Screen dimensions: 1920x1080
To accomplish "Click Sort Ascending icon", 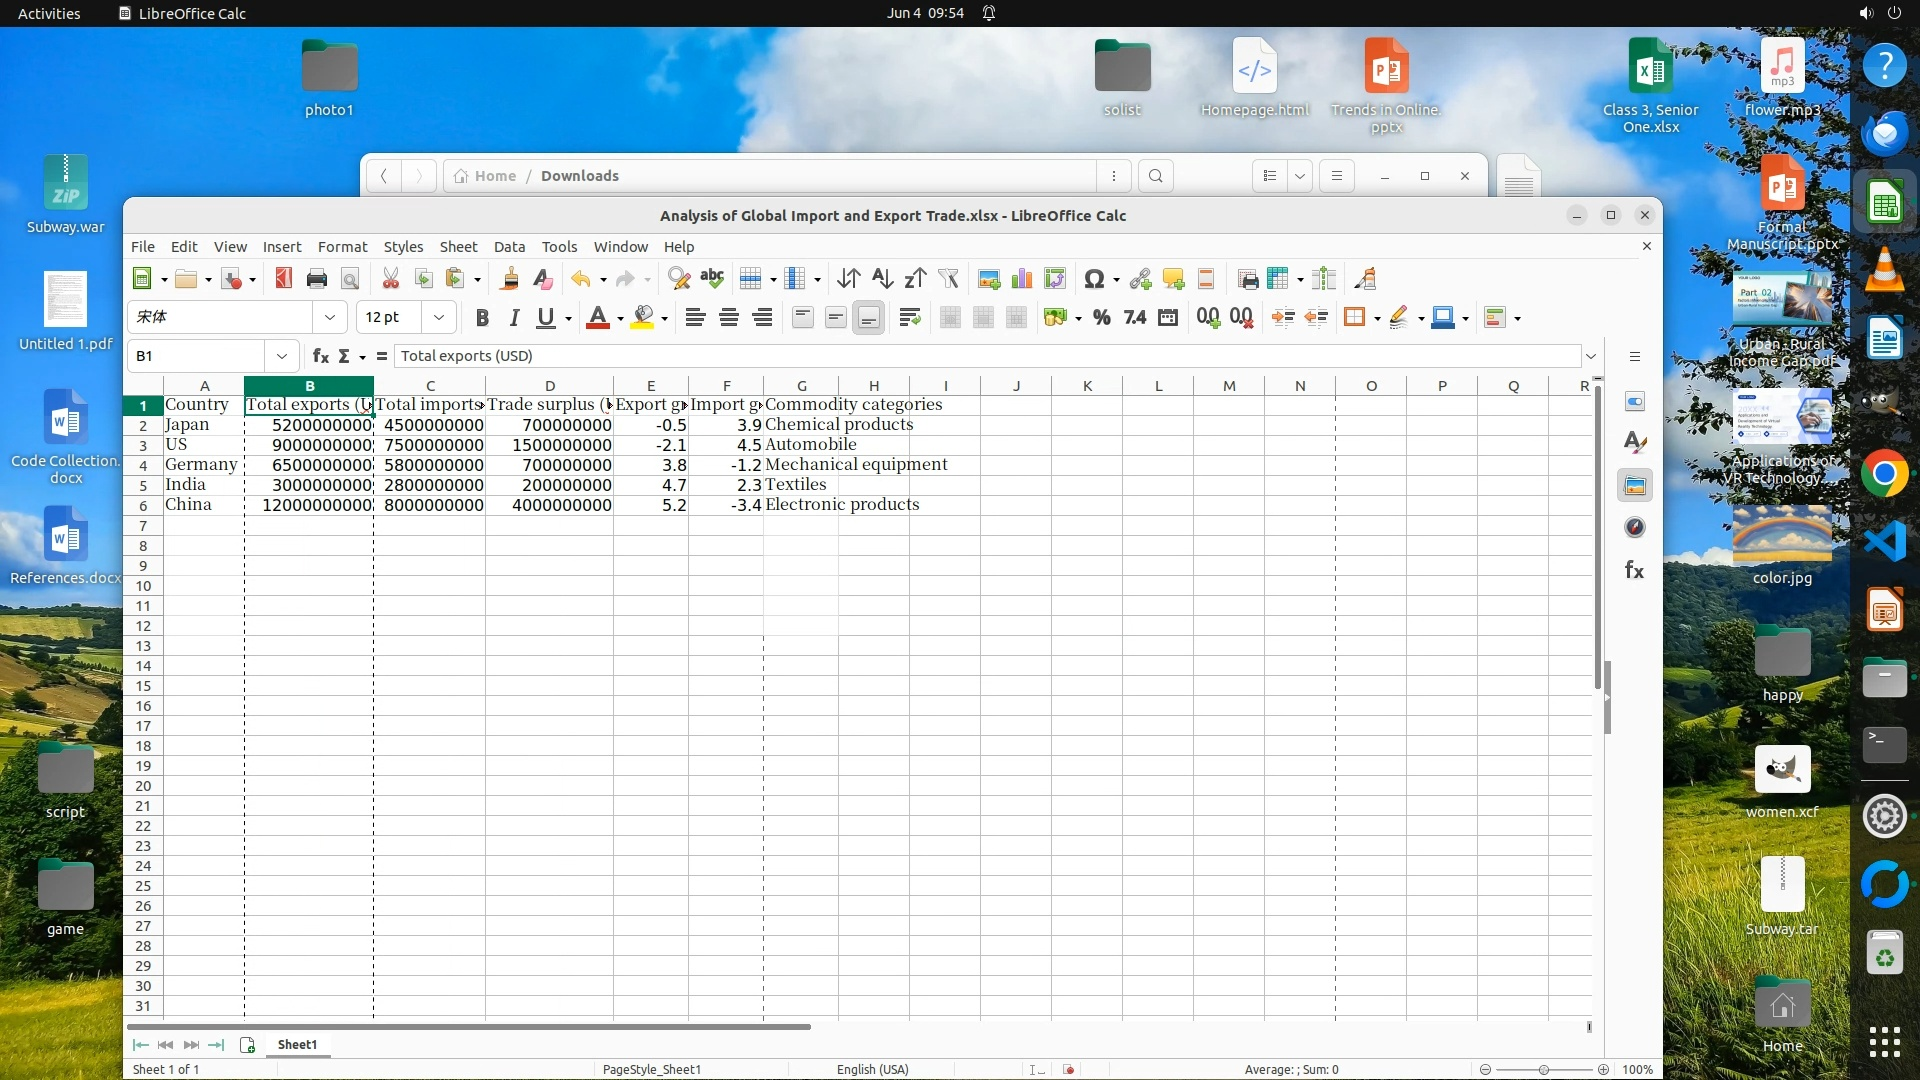I will 882,279.
